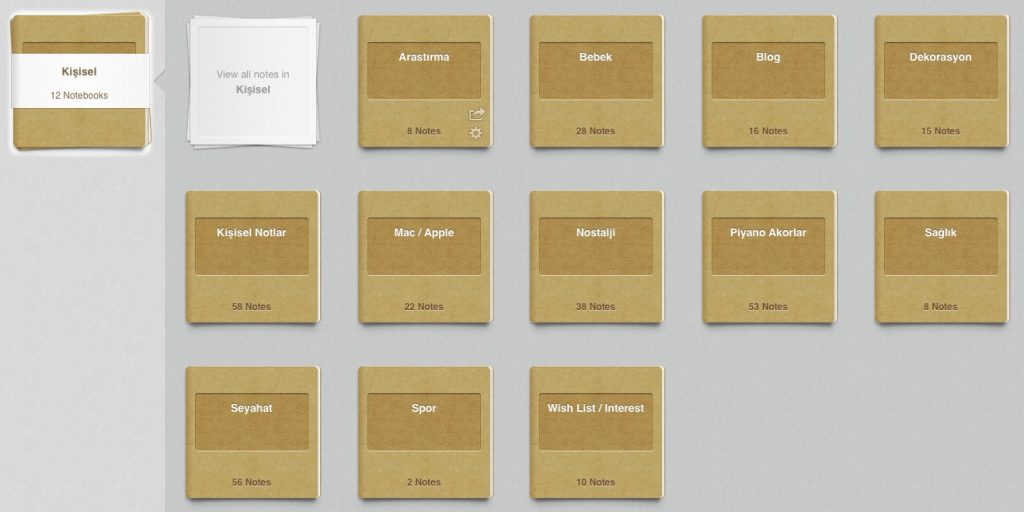This screenshot has width=1024, height=512.
Task: Open the Nostalji notebook
Action: [596, 247]
